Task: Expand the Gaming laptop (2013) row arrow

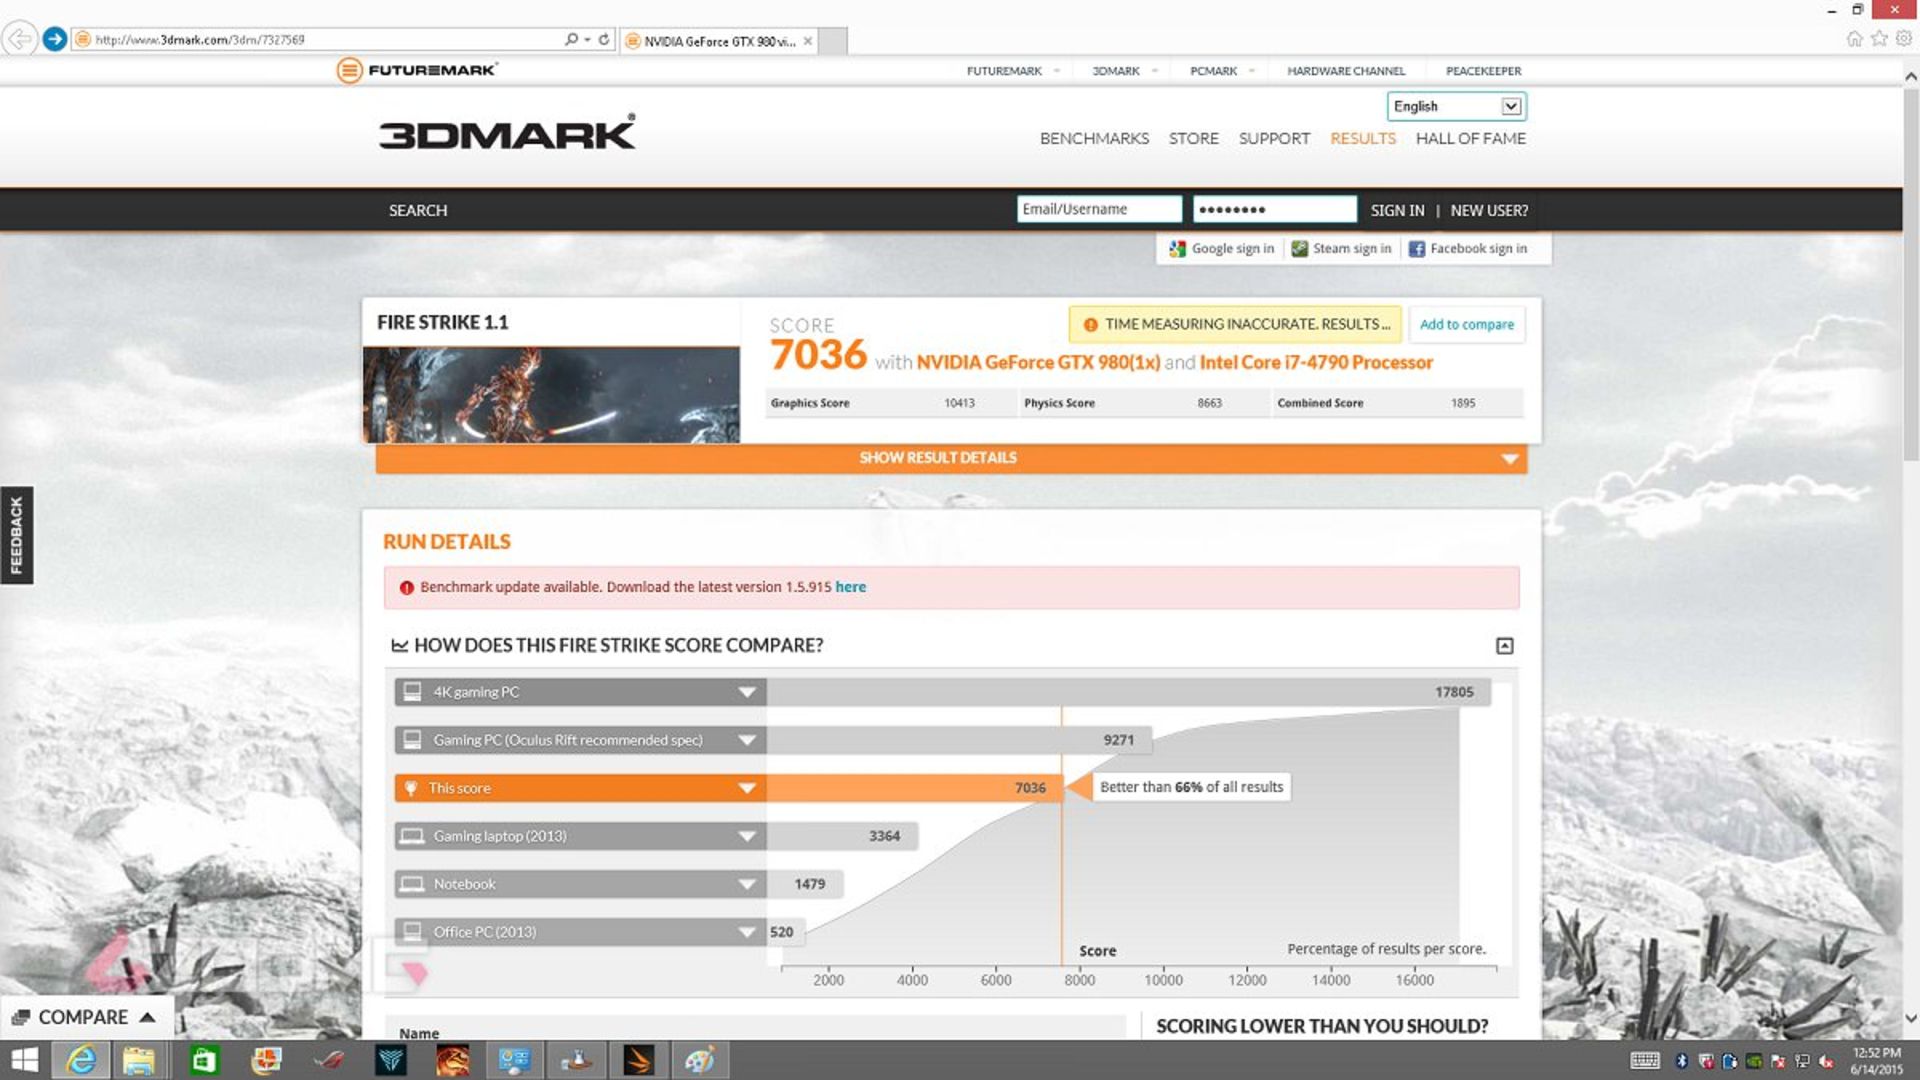Action: point(746,836)
